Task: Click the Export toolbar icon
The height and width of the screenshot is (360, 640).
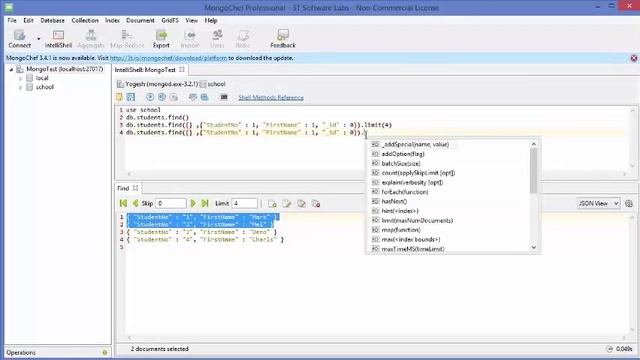Action: pyautogui.click(x=161, y=39)
